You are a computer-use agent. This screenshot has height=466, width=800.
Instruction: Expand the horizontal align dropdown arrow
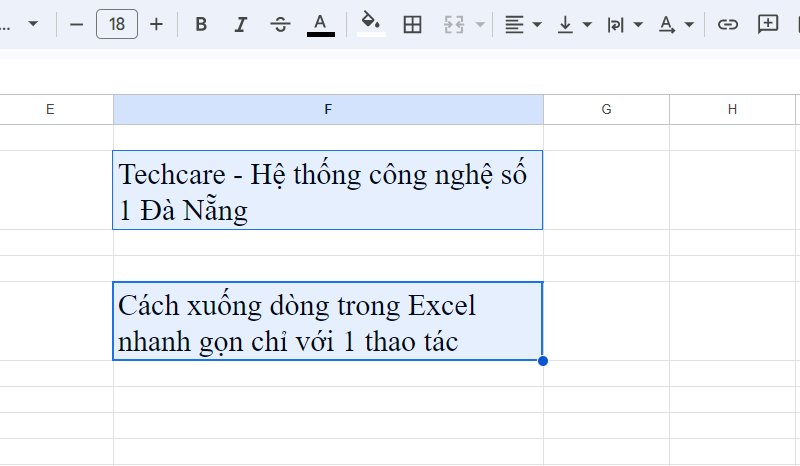coord(537,24)
